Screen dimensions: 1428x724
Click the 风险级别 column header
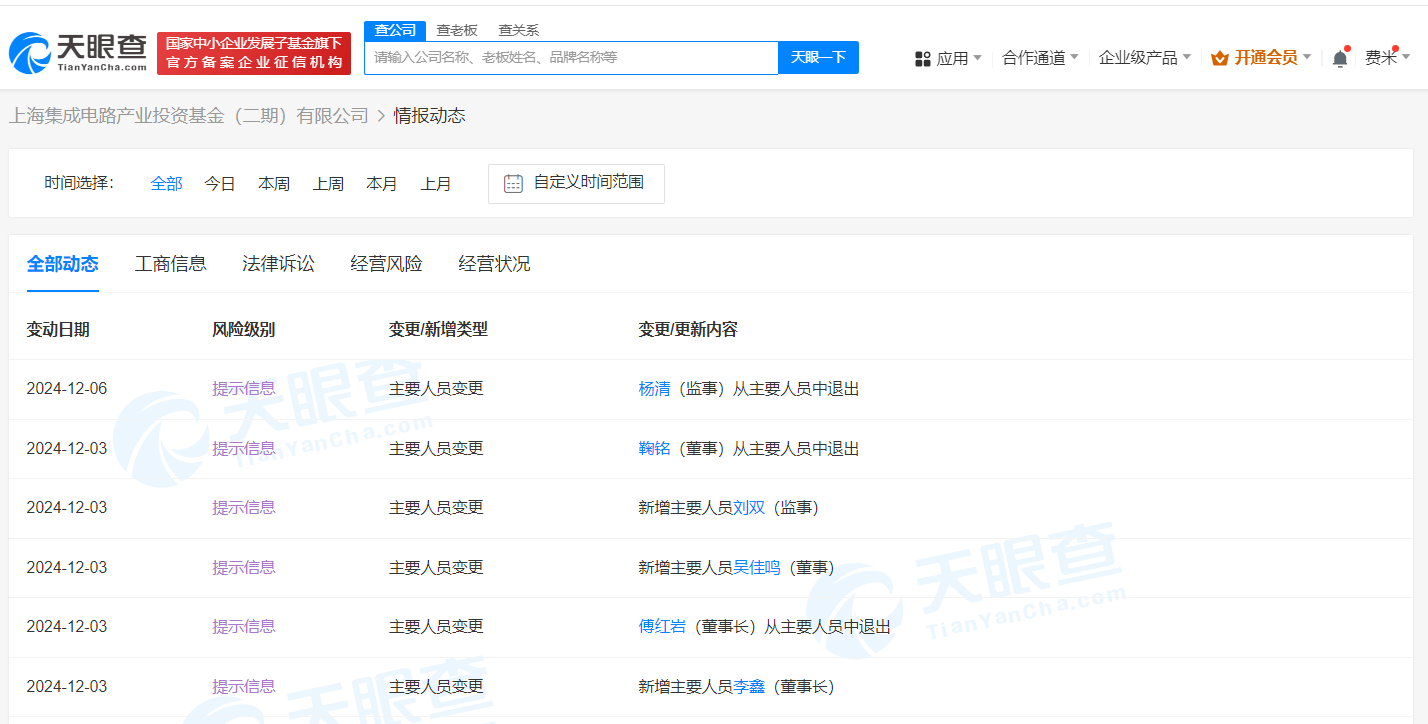pyautogui.click(x=244, y=329)
